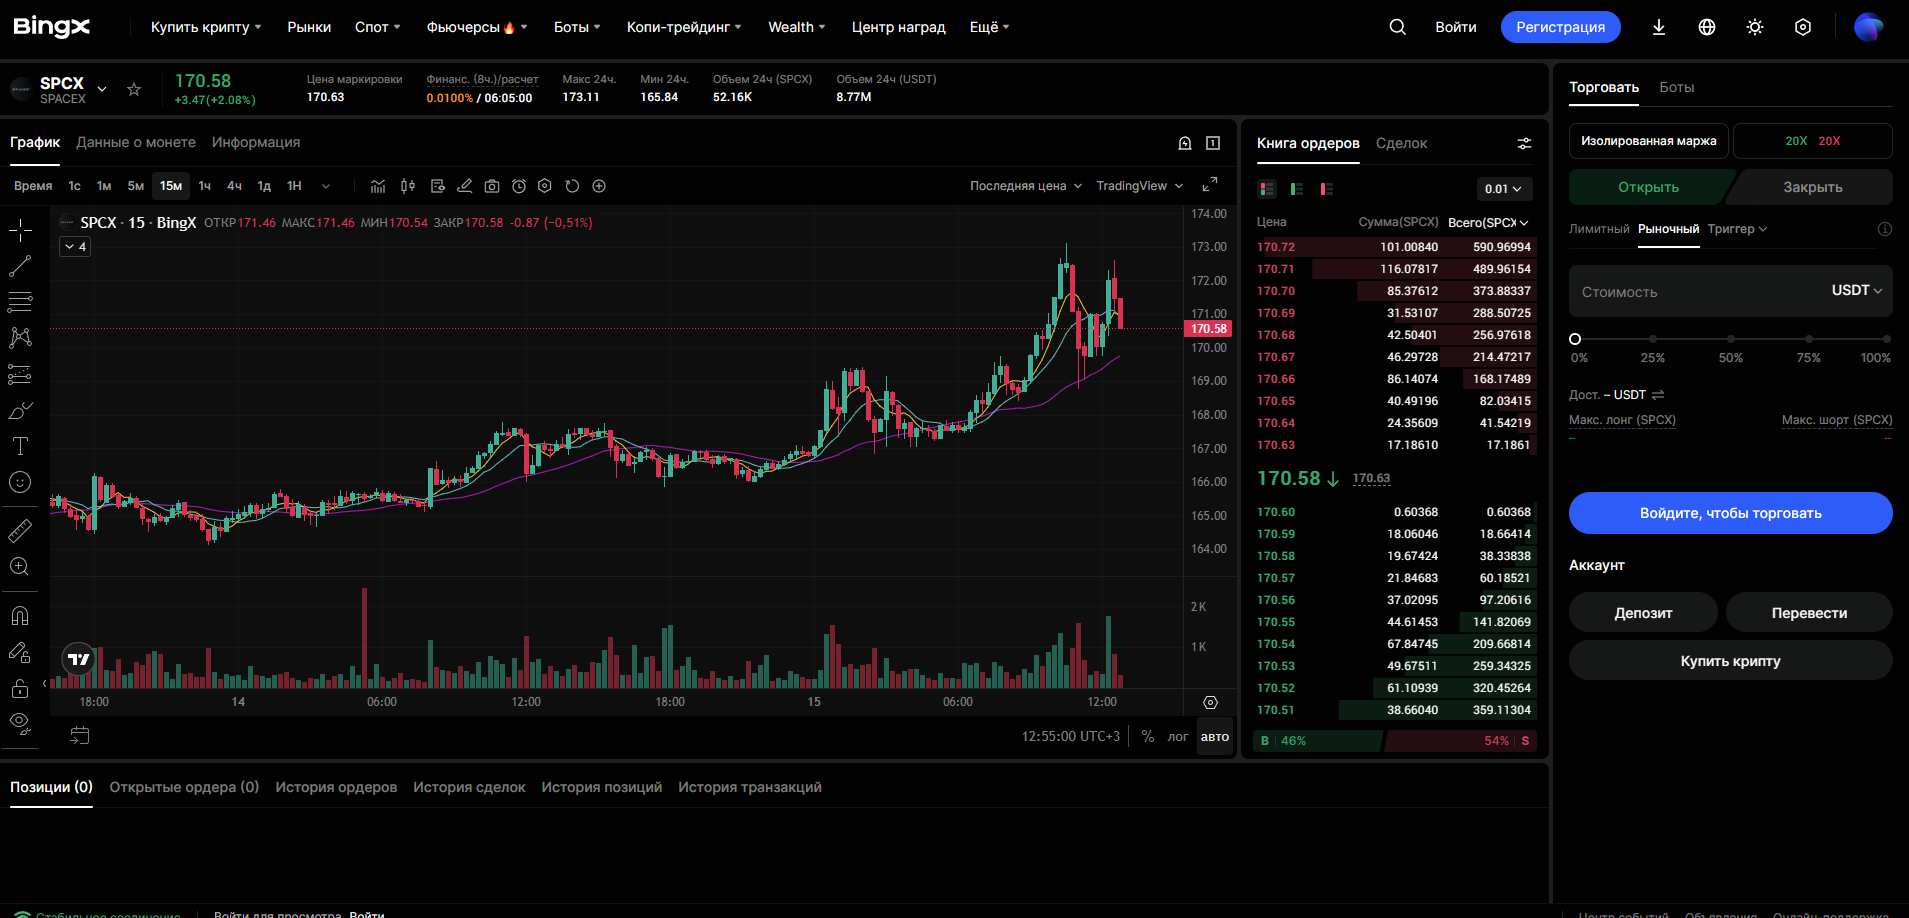Set position size slider to 50%

click(x=1731, y=339)
